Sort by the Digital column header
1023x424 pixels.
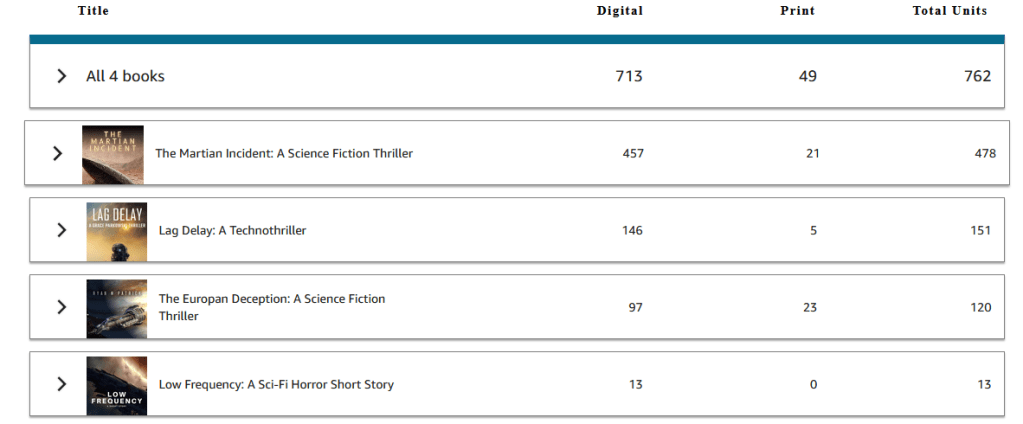620,11
